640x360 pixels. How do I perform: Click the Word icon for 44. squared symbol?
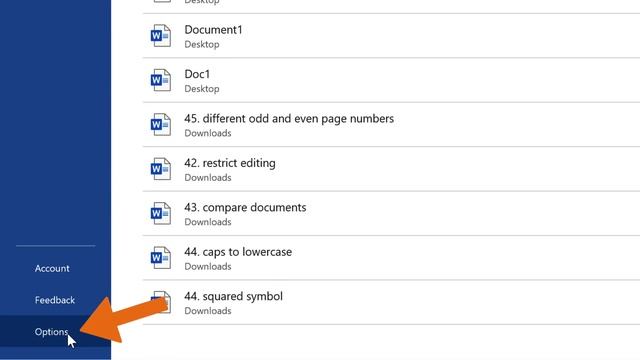[161, 302]
